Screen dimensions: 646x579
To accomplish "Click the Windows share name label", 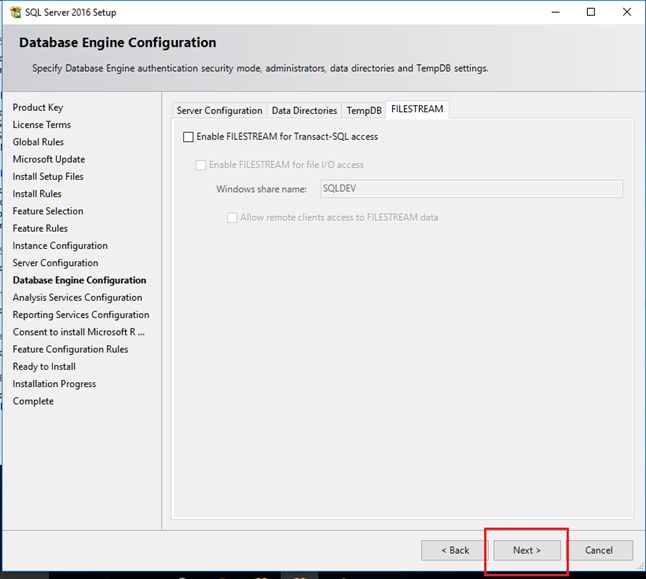I will point(261,189).
